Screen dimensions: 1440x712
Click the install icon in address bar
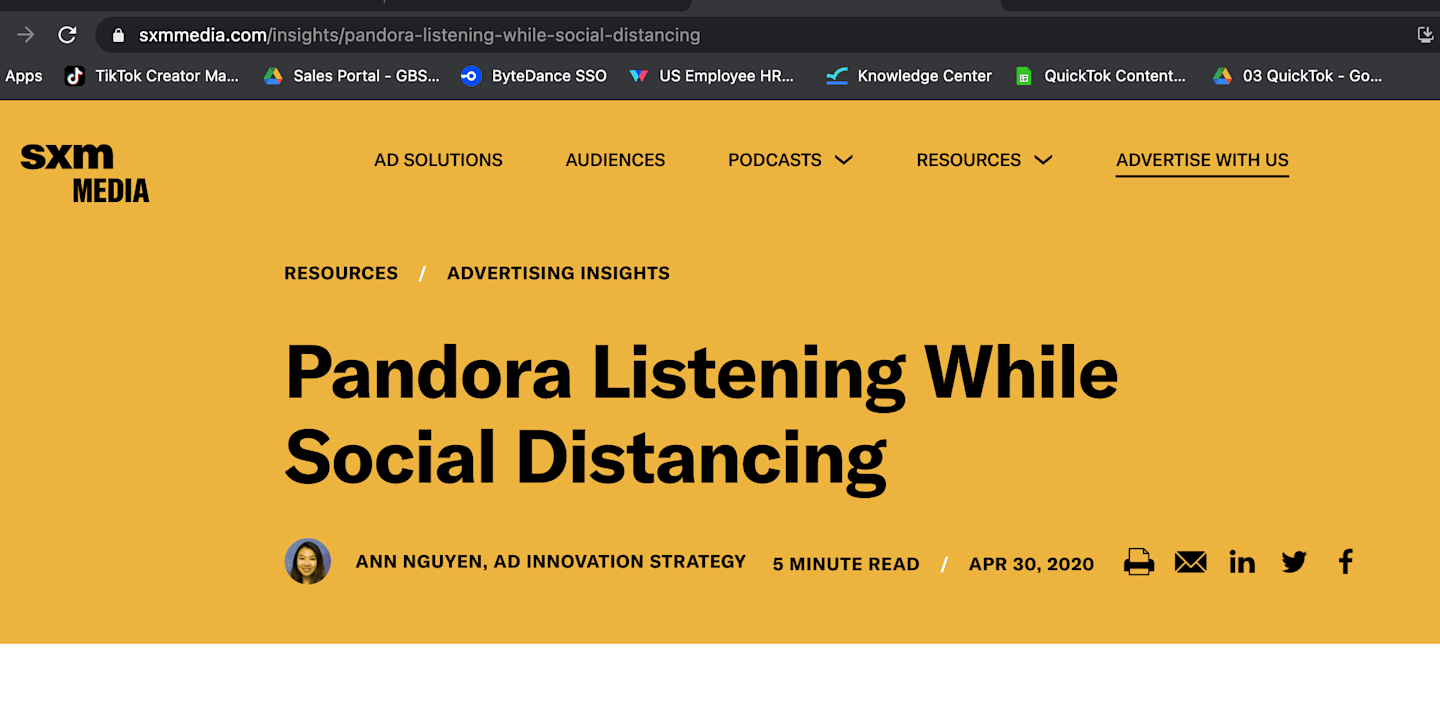[x=1426, y=35]
